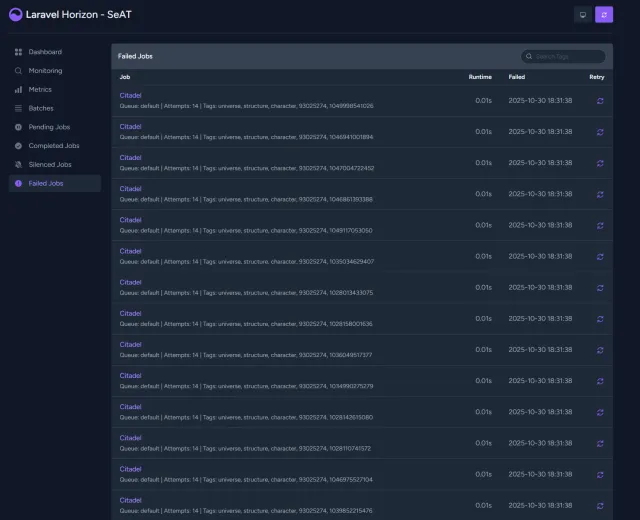This screenshot has width=640, height=520.
Task: Retry the Citadel job ending in 1036049517377
Action: tap(600, 350)
